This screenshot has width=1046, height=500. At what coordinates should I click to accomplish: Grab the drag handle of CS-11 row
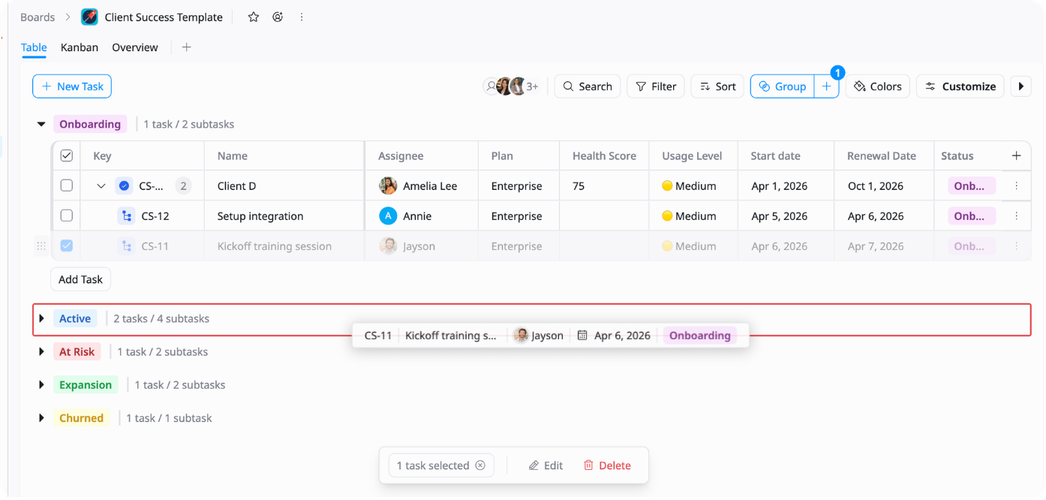pyautogui.click(x=41, y=246)
